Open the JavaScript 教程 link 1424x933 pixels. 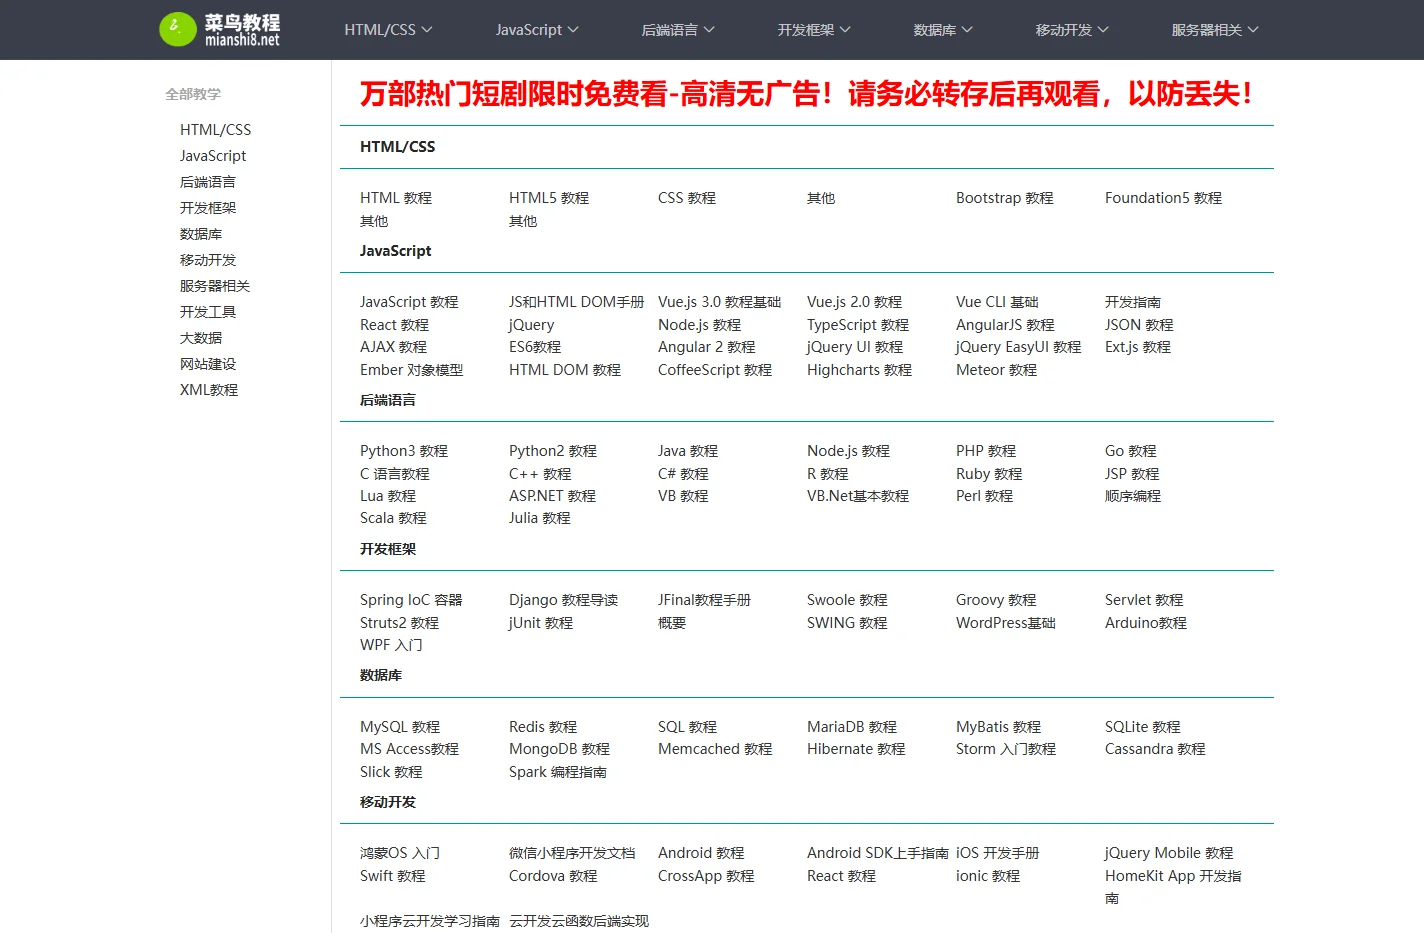pyautogui.click(x=409, y=302)
